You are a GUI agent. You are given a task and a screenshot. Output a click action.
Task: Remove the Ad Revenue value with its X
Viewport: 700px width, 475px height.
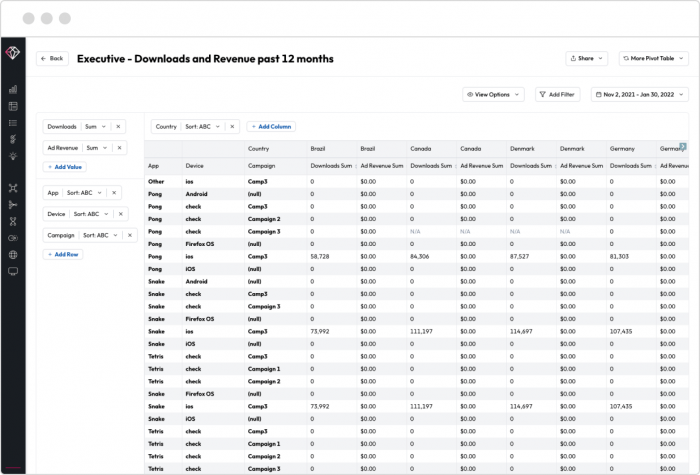120,148
